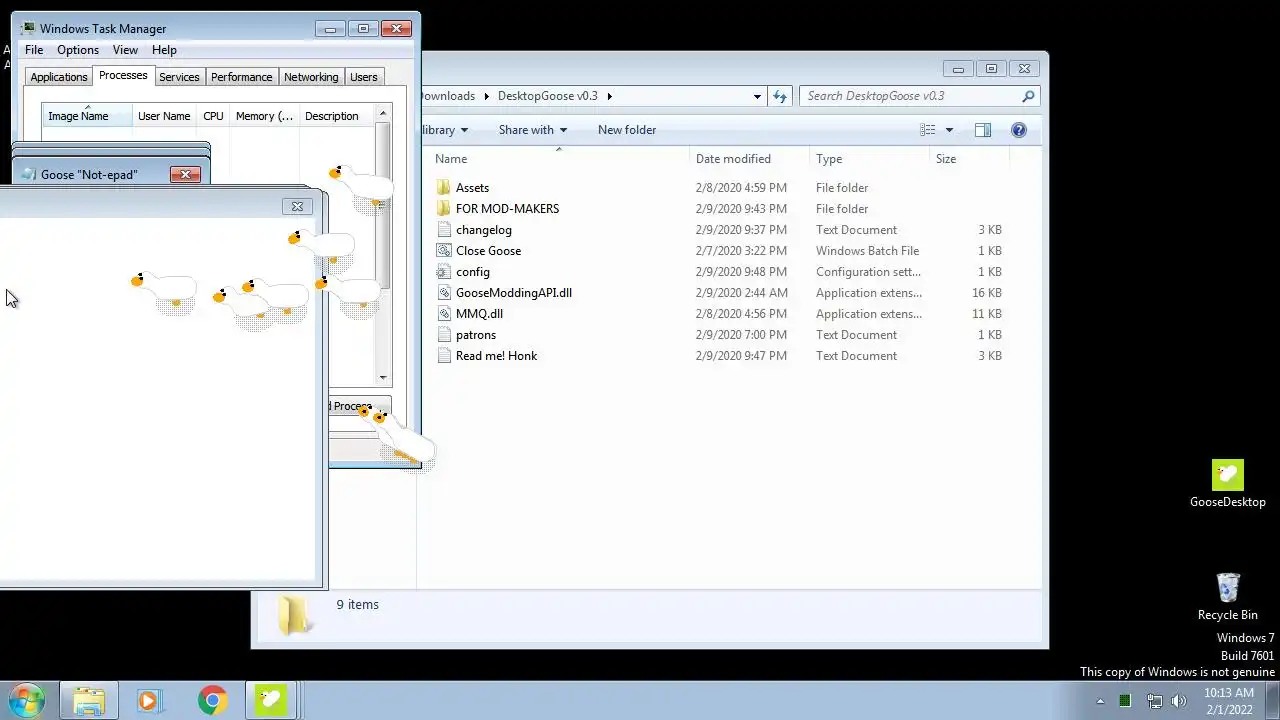Click the search magnifier icon in Explorer

(x=1028, y=96)
